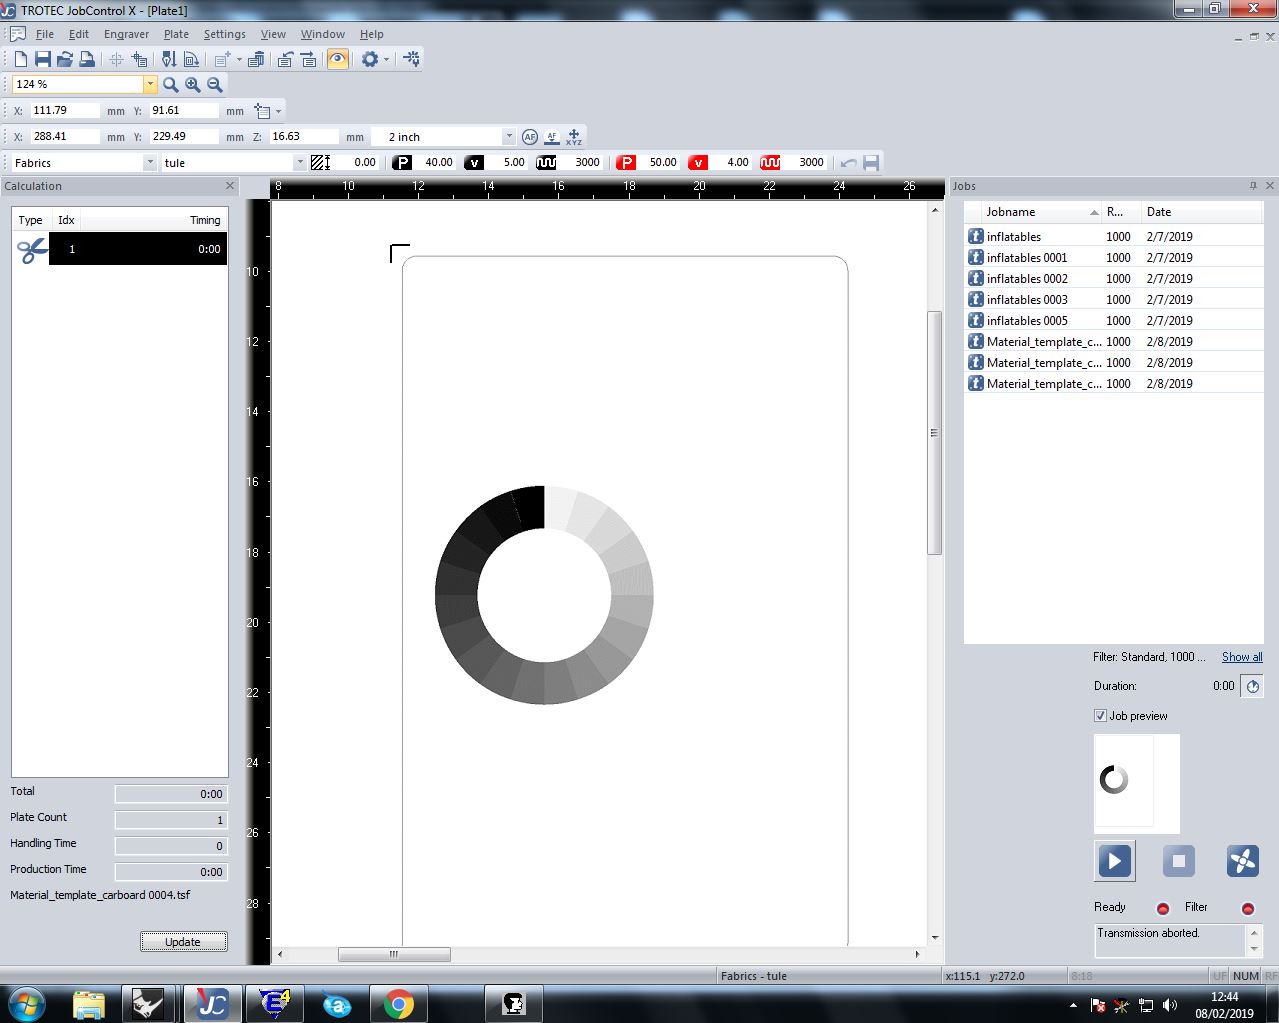1279x1023 pixels.
Task: Open the Fabrics material group dropdown
Action: [150, 163]
